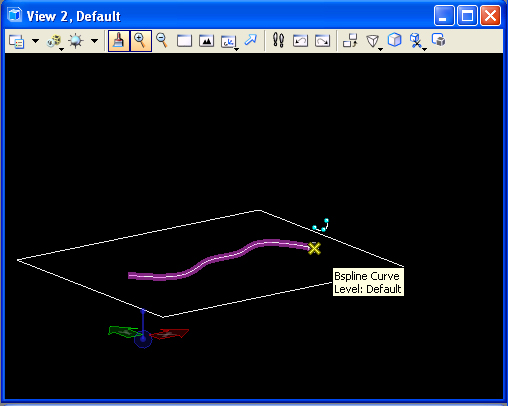Screen dimensions: 508x406
Task: Toggle the highlighted Zoom In magnifier tool
Action: click(x=141, y=41)
